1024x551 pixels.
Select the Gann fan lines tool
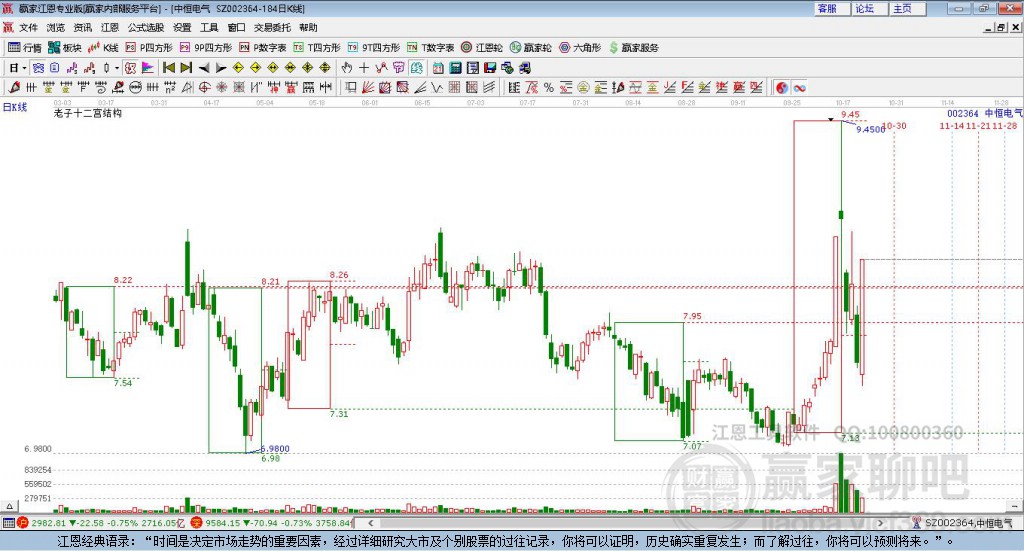tap(368, 87)
